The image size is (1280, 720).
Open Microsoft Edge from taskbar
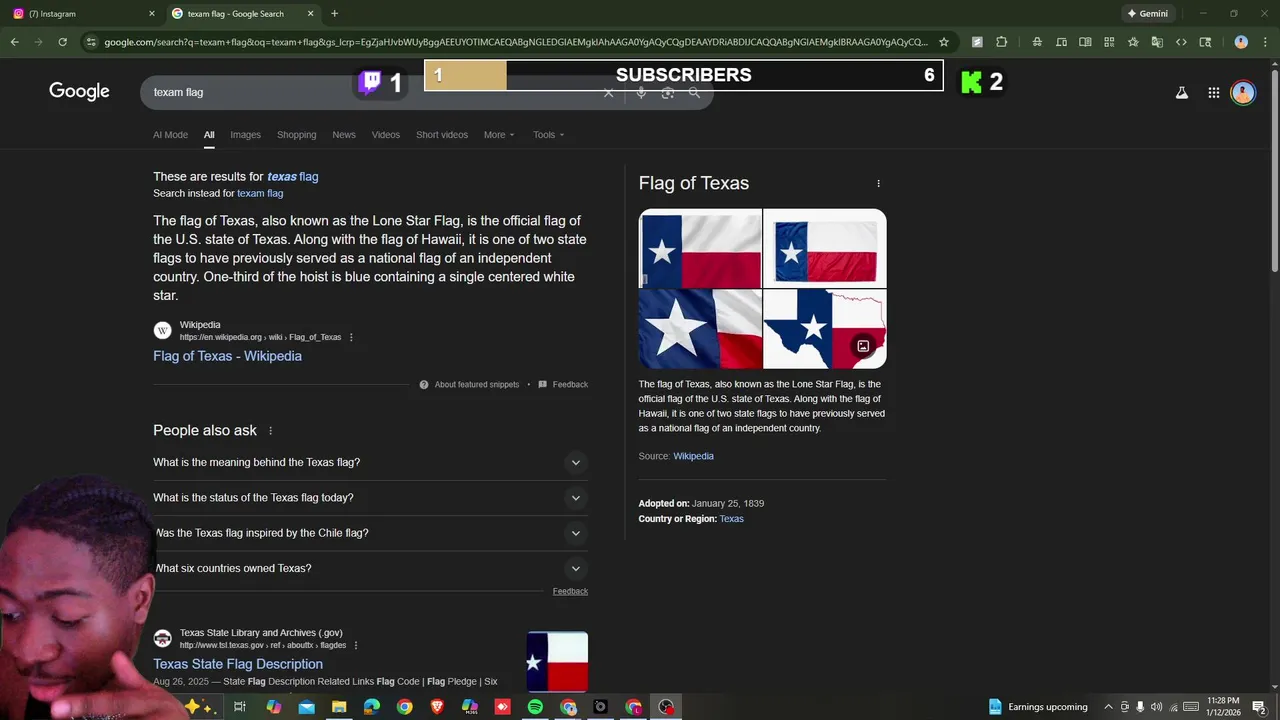[x=372, y=707]
